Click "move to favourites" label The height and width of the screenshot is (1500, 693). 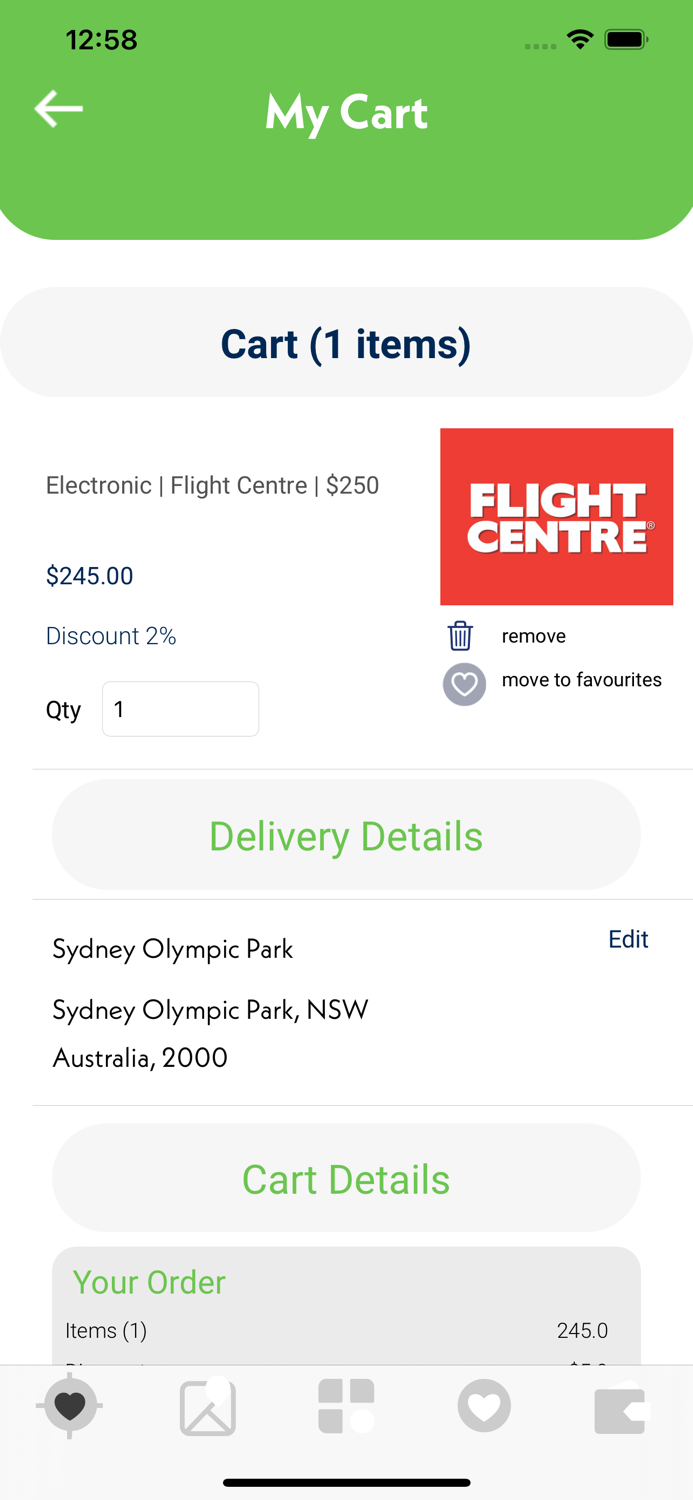tap(581, 680)
